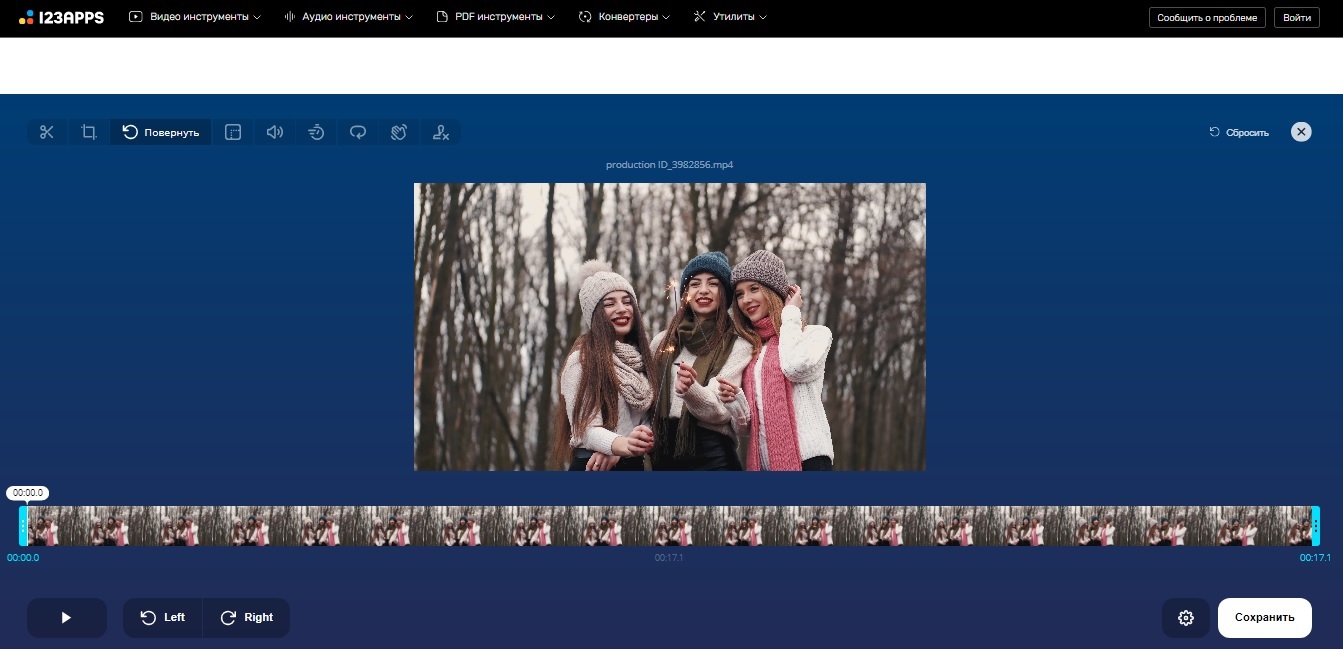Open the Утилиты menu
The width and height of the screenshot is (1343, 649).
pyautogui.click(x=730, y=17)
